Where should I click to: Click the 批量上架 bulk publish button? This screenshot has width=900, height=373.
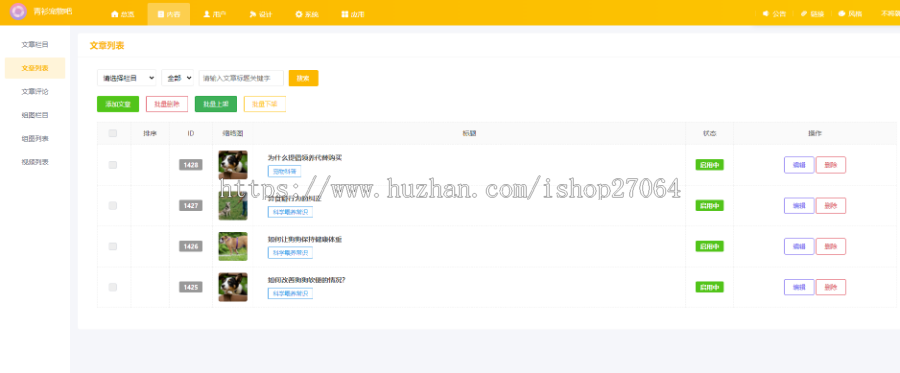(216, 104)
